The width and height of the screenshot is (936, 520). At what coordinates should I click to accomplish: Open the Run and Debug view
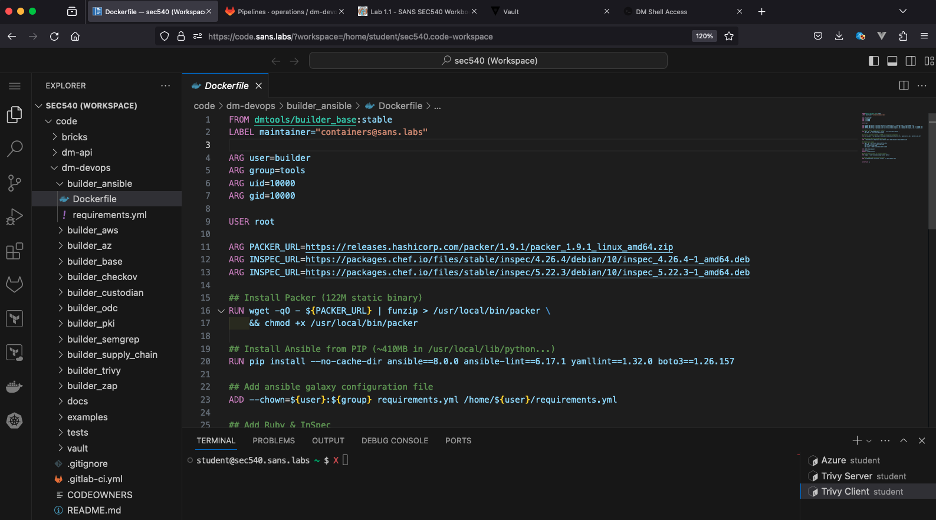tap(15, 217)
